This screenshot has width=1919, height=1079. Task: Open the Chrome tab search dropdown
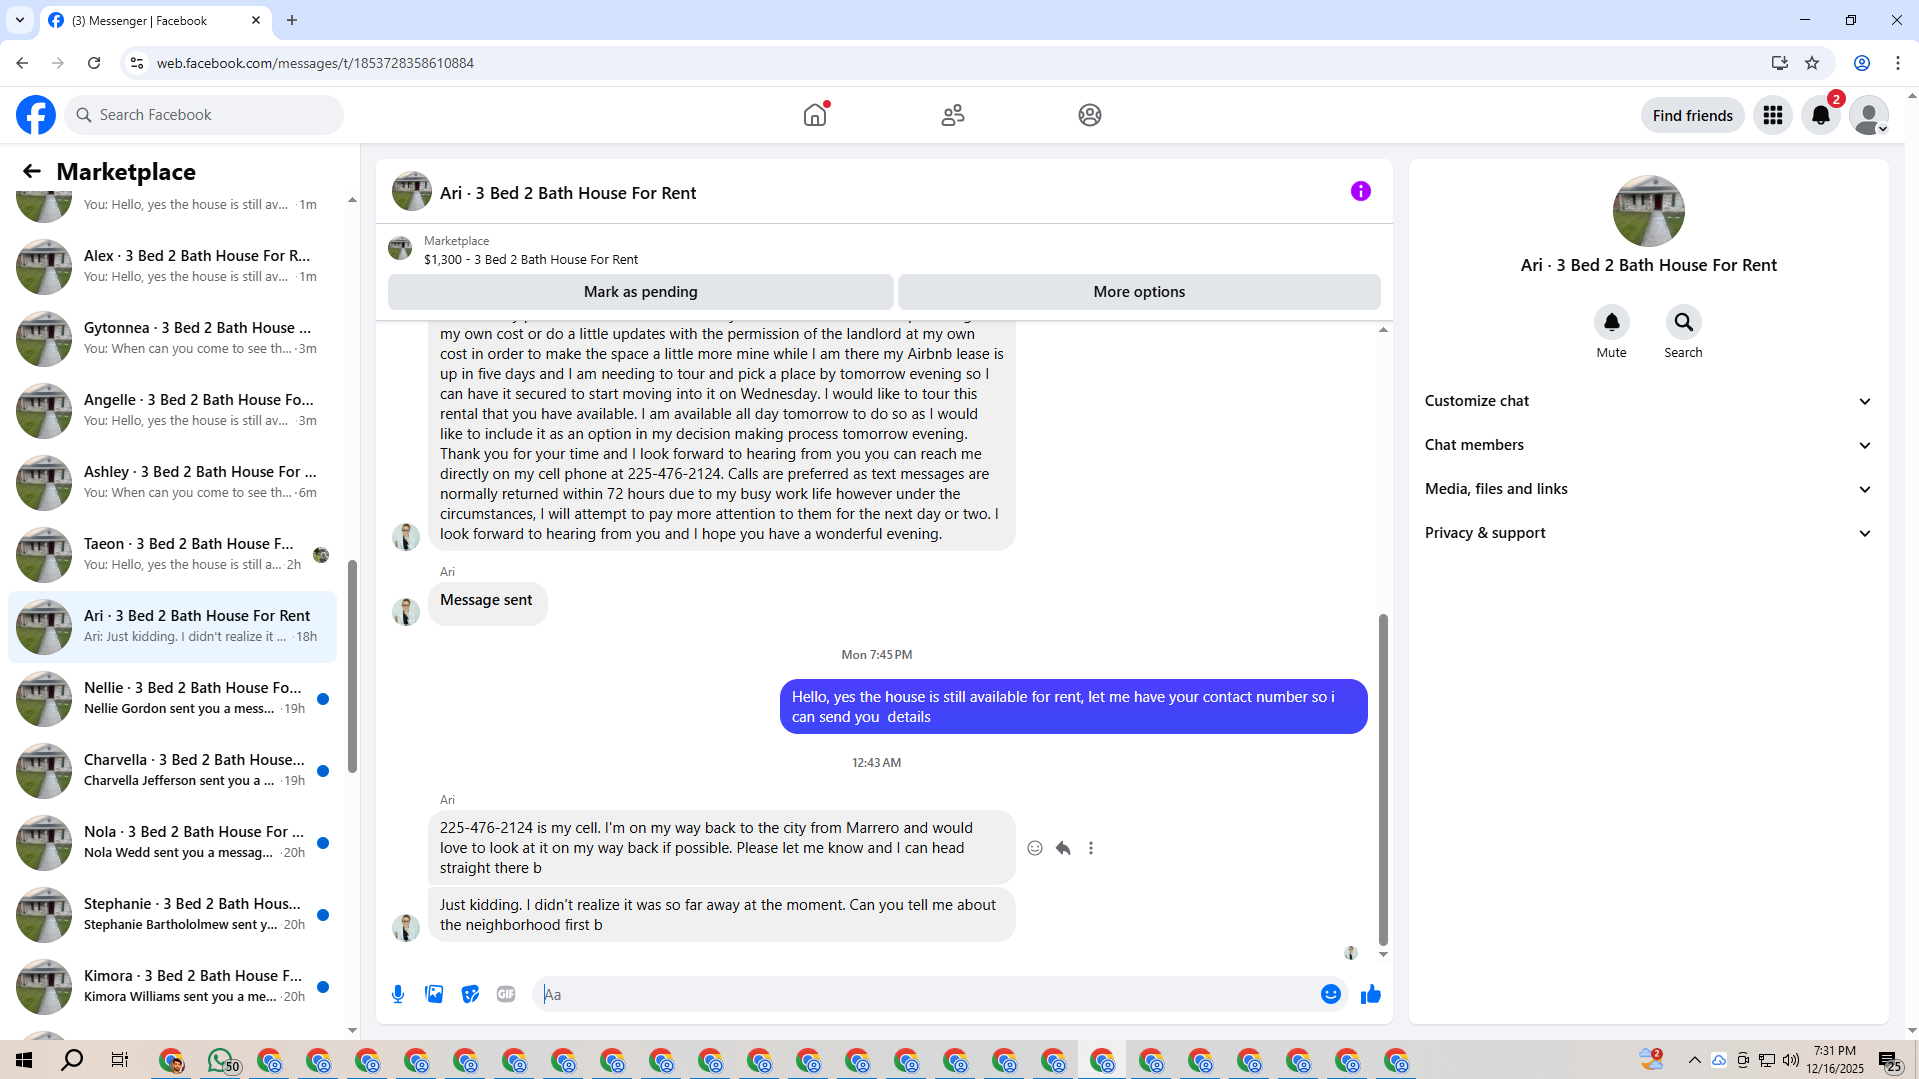(19, 20)
